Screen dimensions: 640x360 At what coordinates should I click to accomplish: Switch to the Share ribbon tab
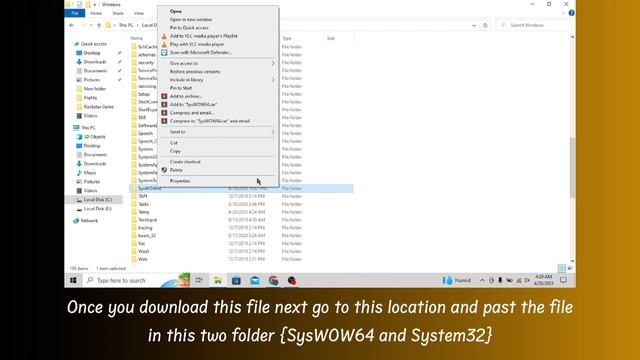point(118,13)
